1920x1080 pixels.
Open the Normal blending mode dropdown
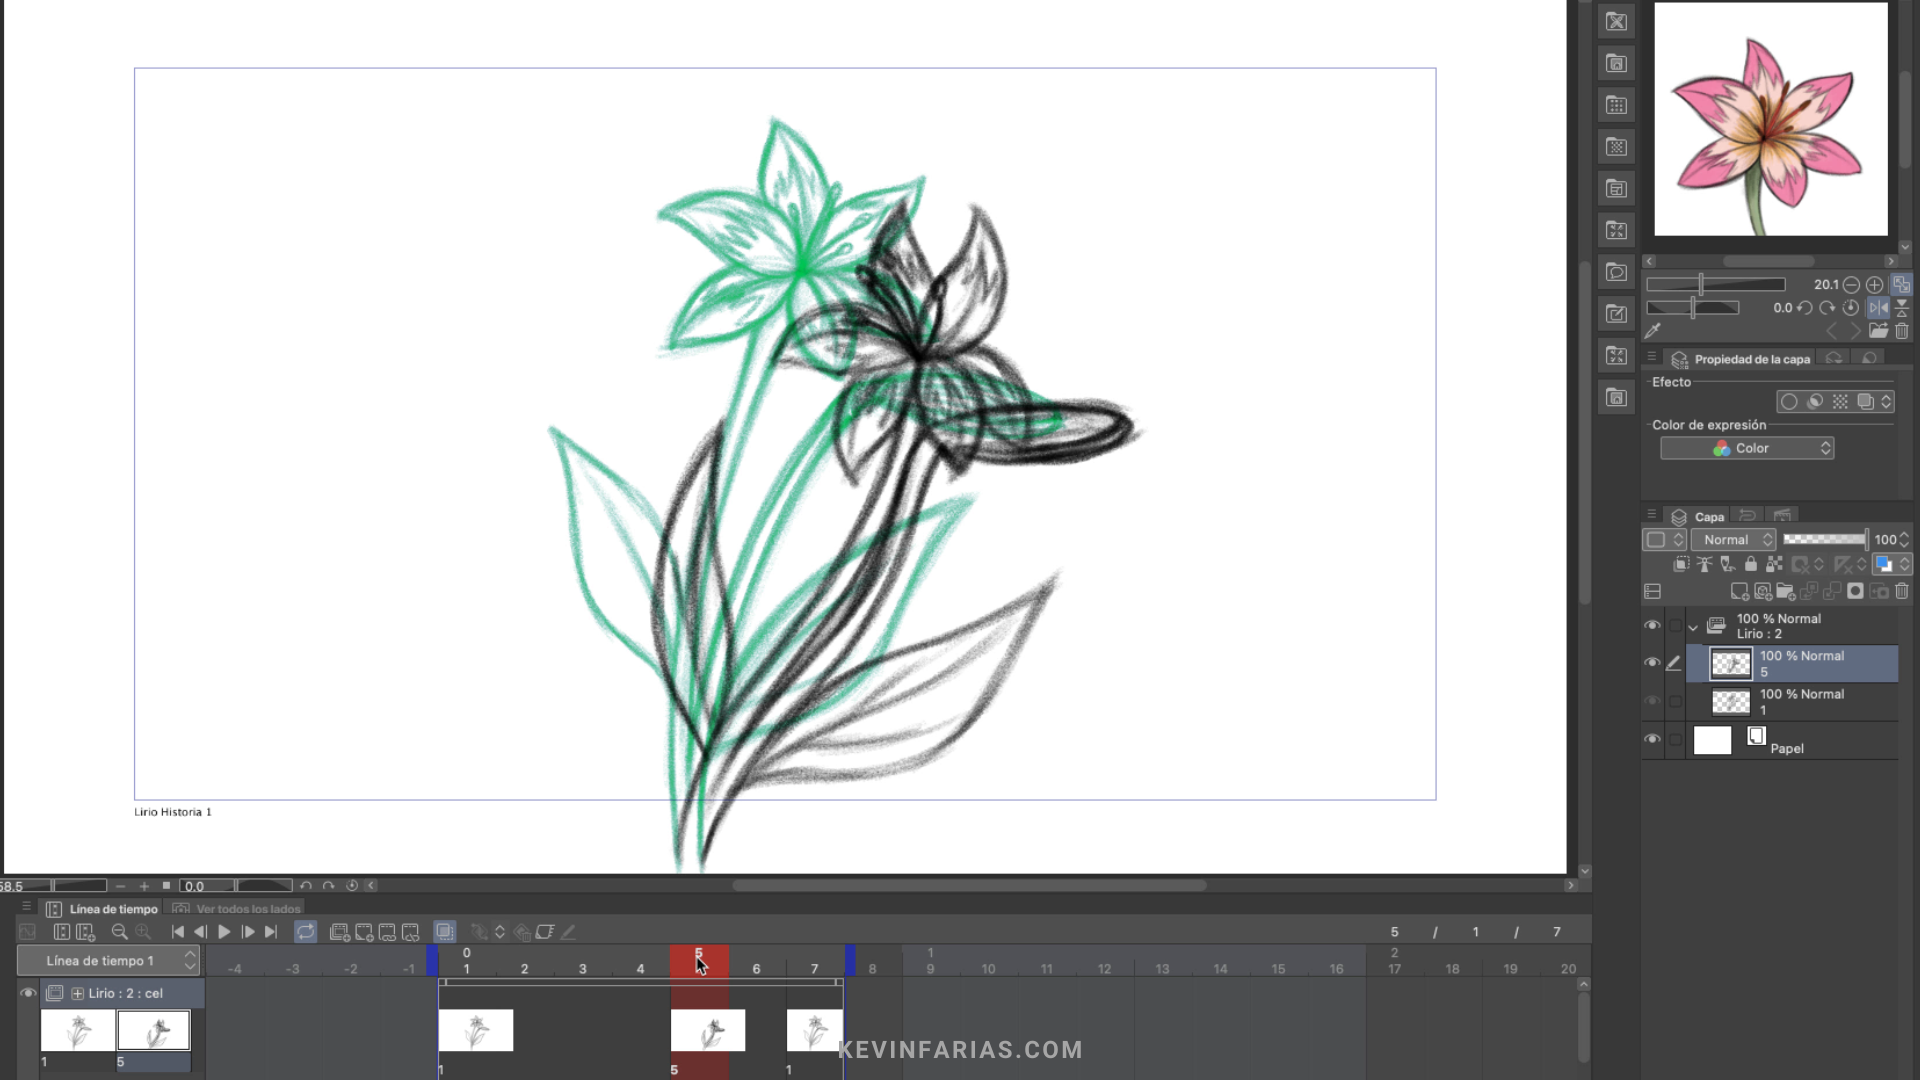click(x=1732, y=540)
